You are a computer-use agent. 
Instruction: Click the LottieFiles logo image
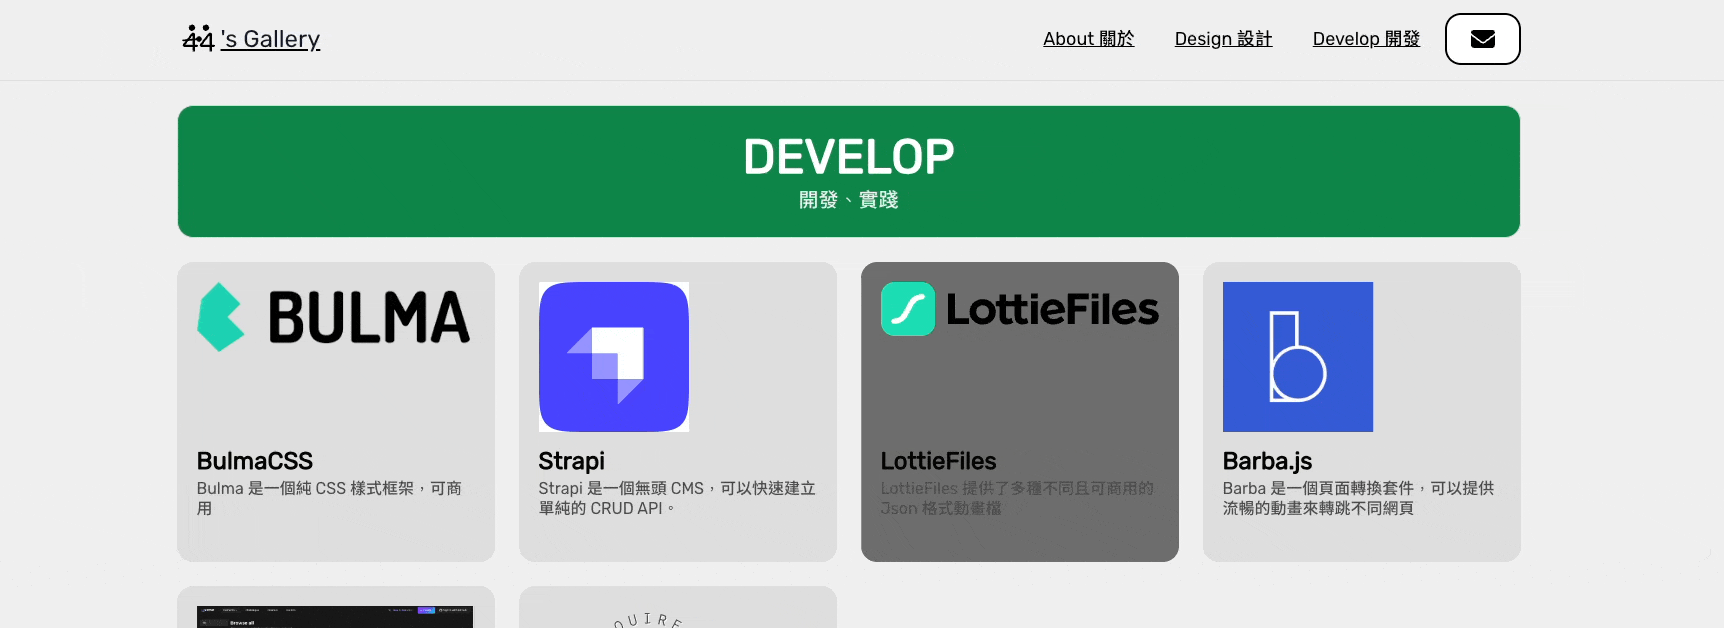coord(1019,309)
